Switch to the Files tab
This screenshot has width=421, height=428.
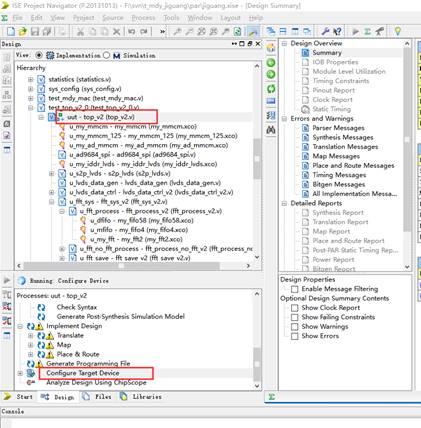coord(98,397)
